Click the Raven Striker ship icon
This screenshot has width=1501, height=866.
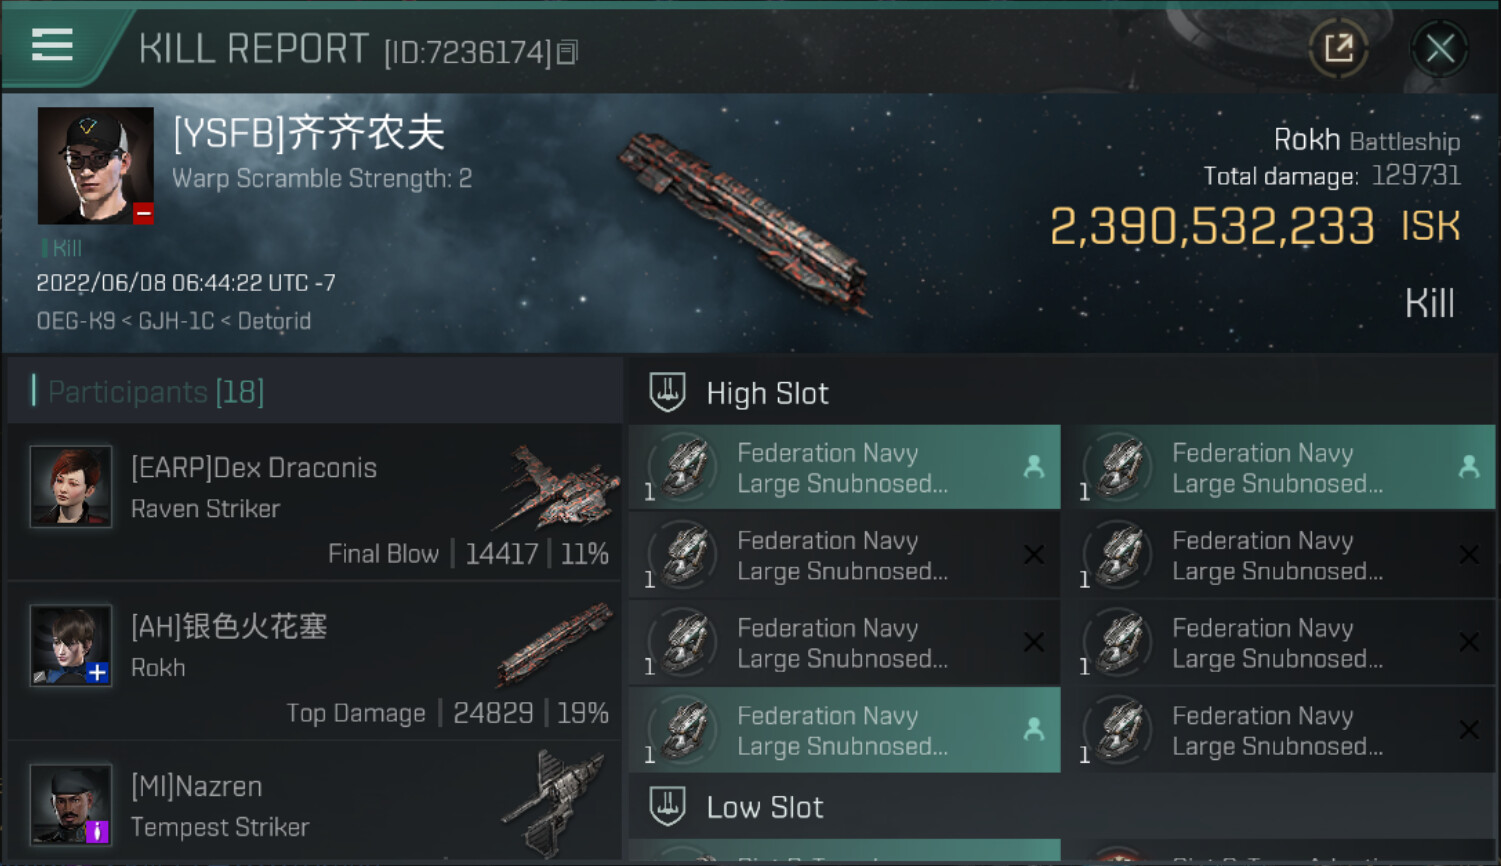coord(558,488)
